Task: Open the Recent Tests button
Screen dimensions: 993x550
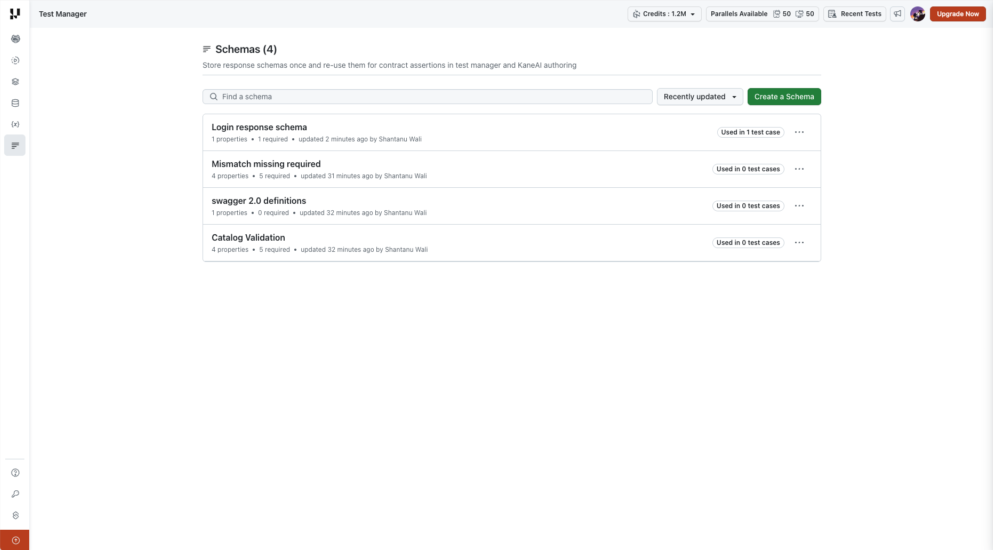Action: coord(854,13)
